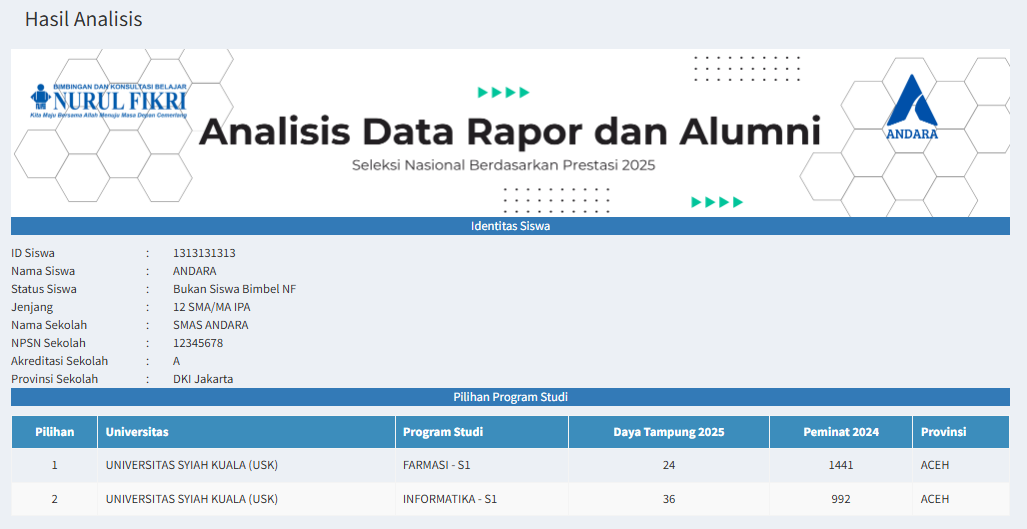Click the Program Studi column header
This screenshot has height=529, width=1027.
pyautogui.click(x=443, y=432)
